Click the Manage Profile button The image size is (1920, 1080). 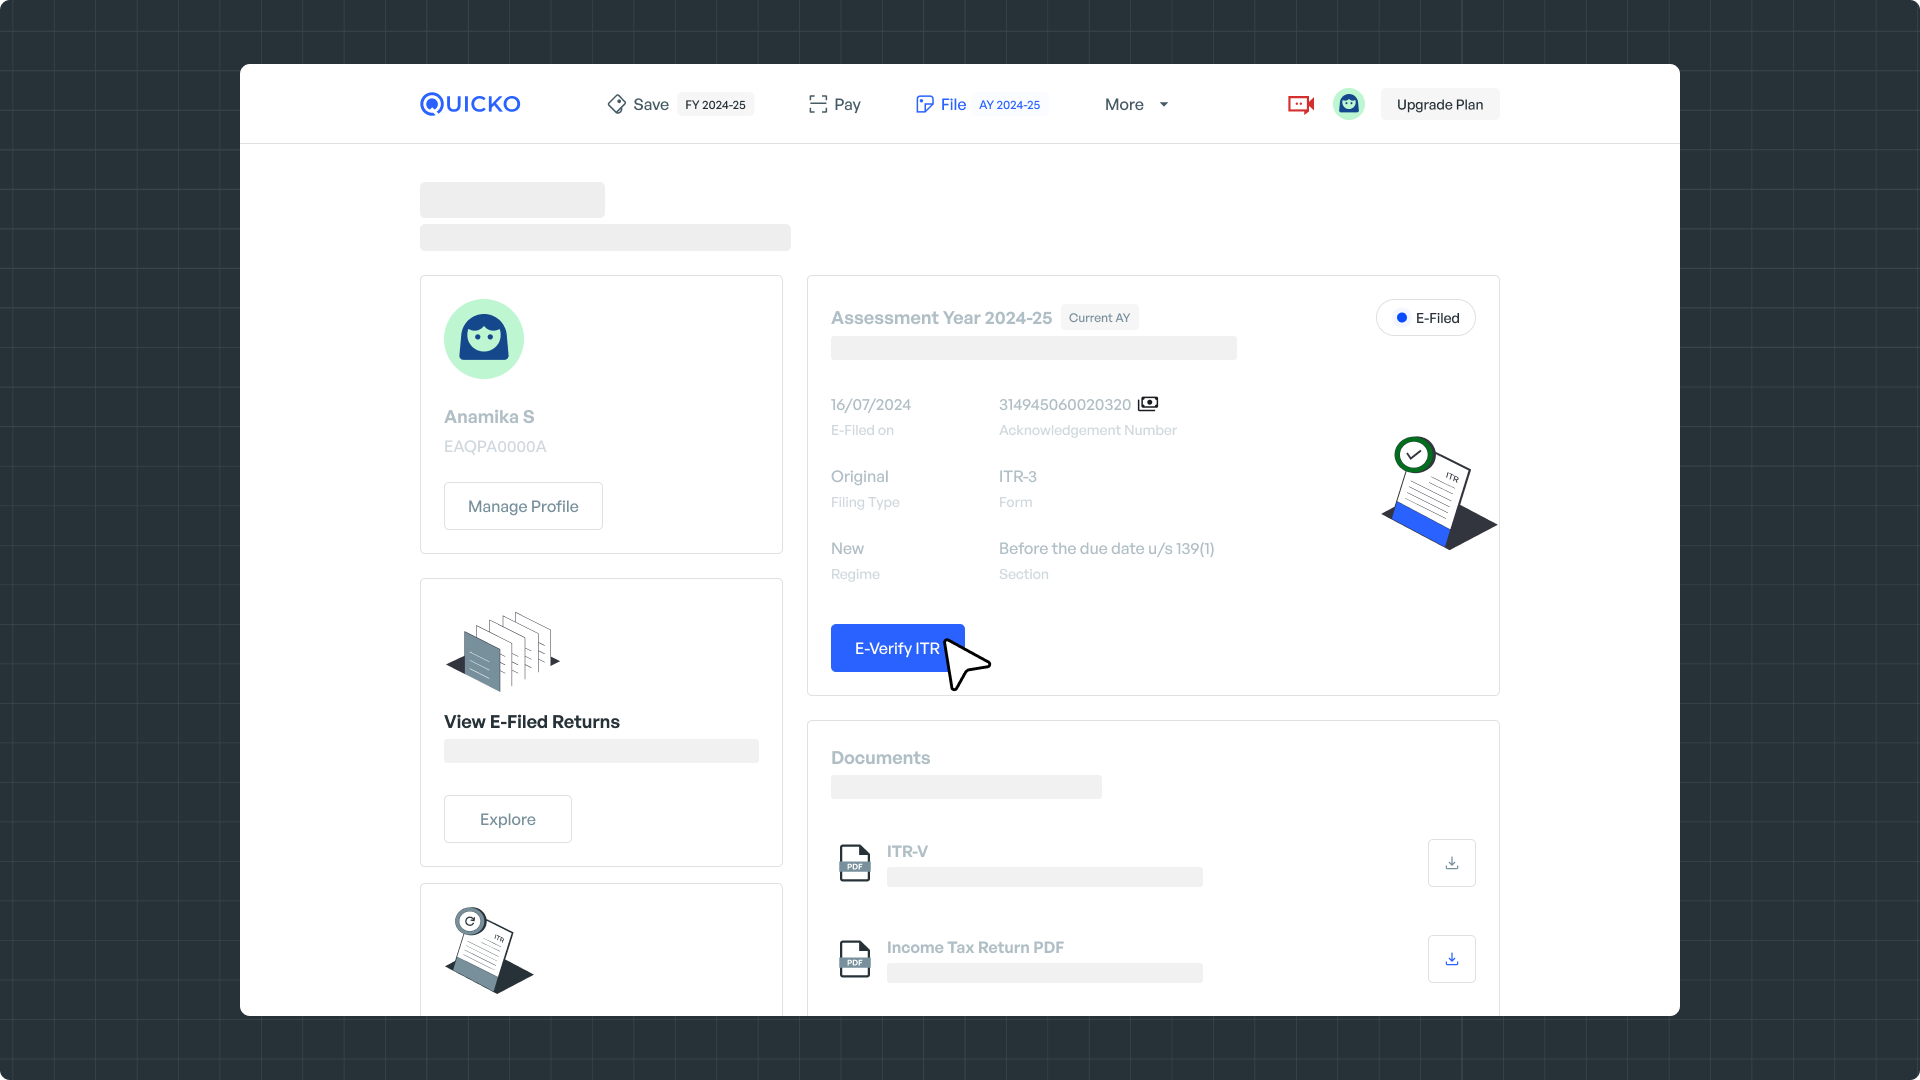click(x=523, y=506)
